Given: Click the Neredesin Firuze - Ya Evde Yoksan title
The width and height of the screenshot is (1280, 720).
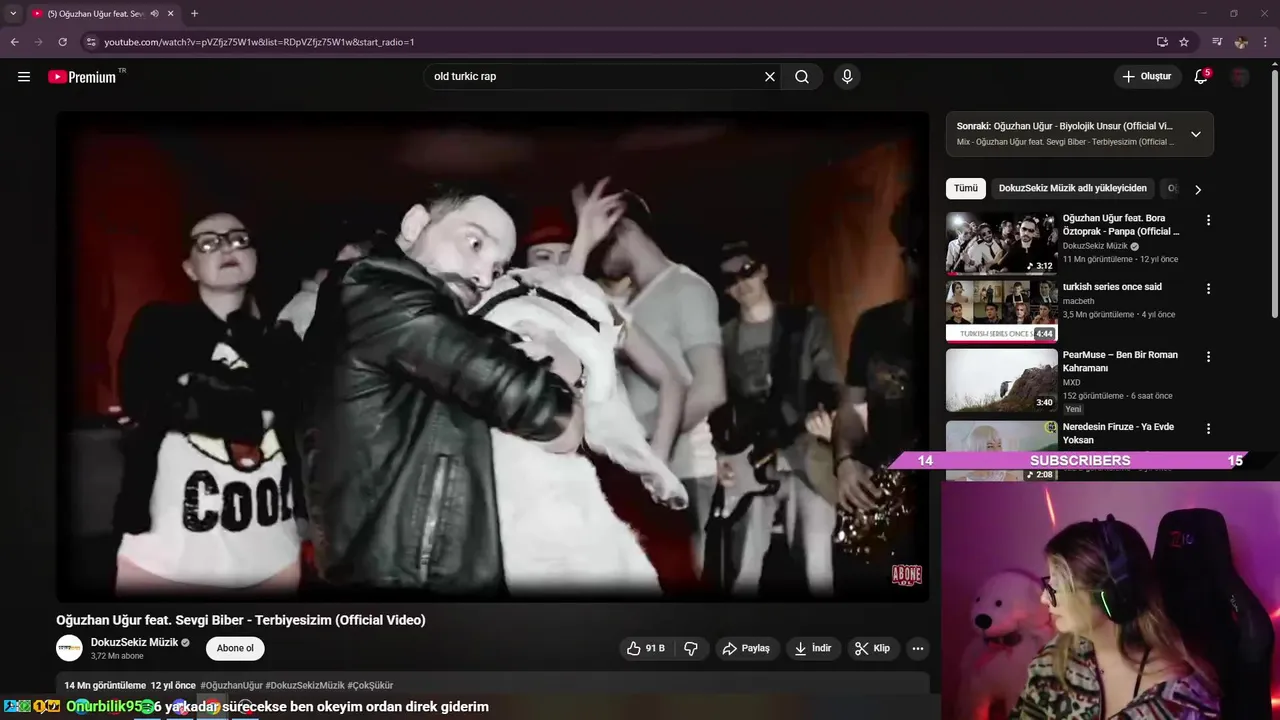Looking at the screenshot, I should [1120, 433].
